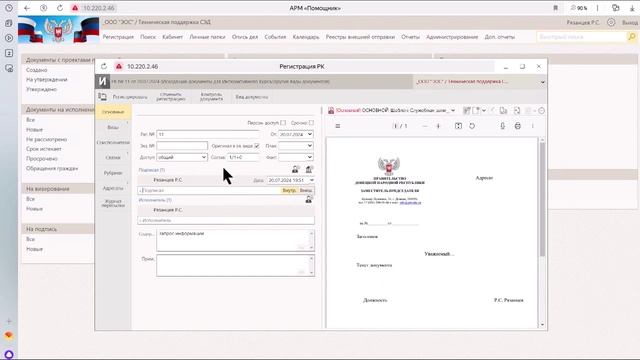Open the От date dropdown
Image resolution: width=640 pixels, height=360 pixels.
pos(310,134)
